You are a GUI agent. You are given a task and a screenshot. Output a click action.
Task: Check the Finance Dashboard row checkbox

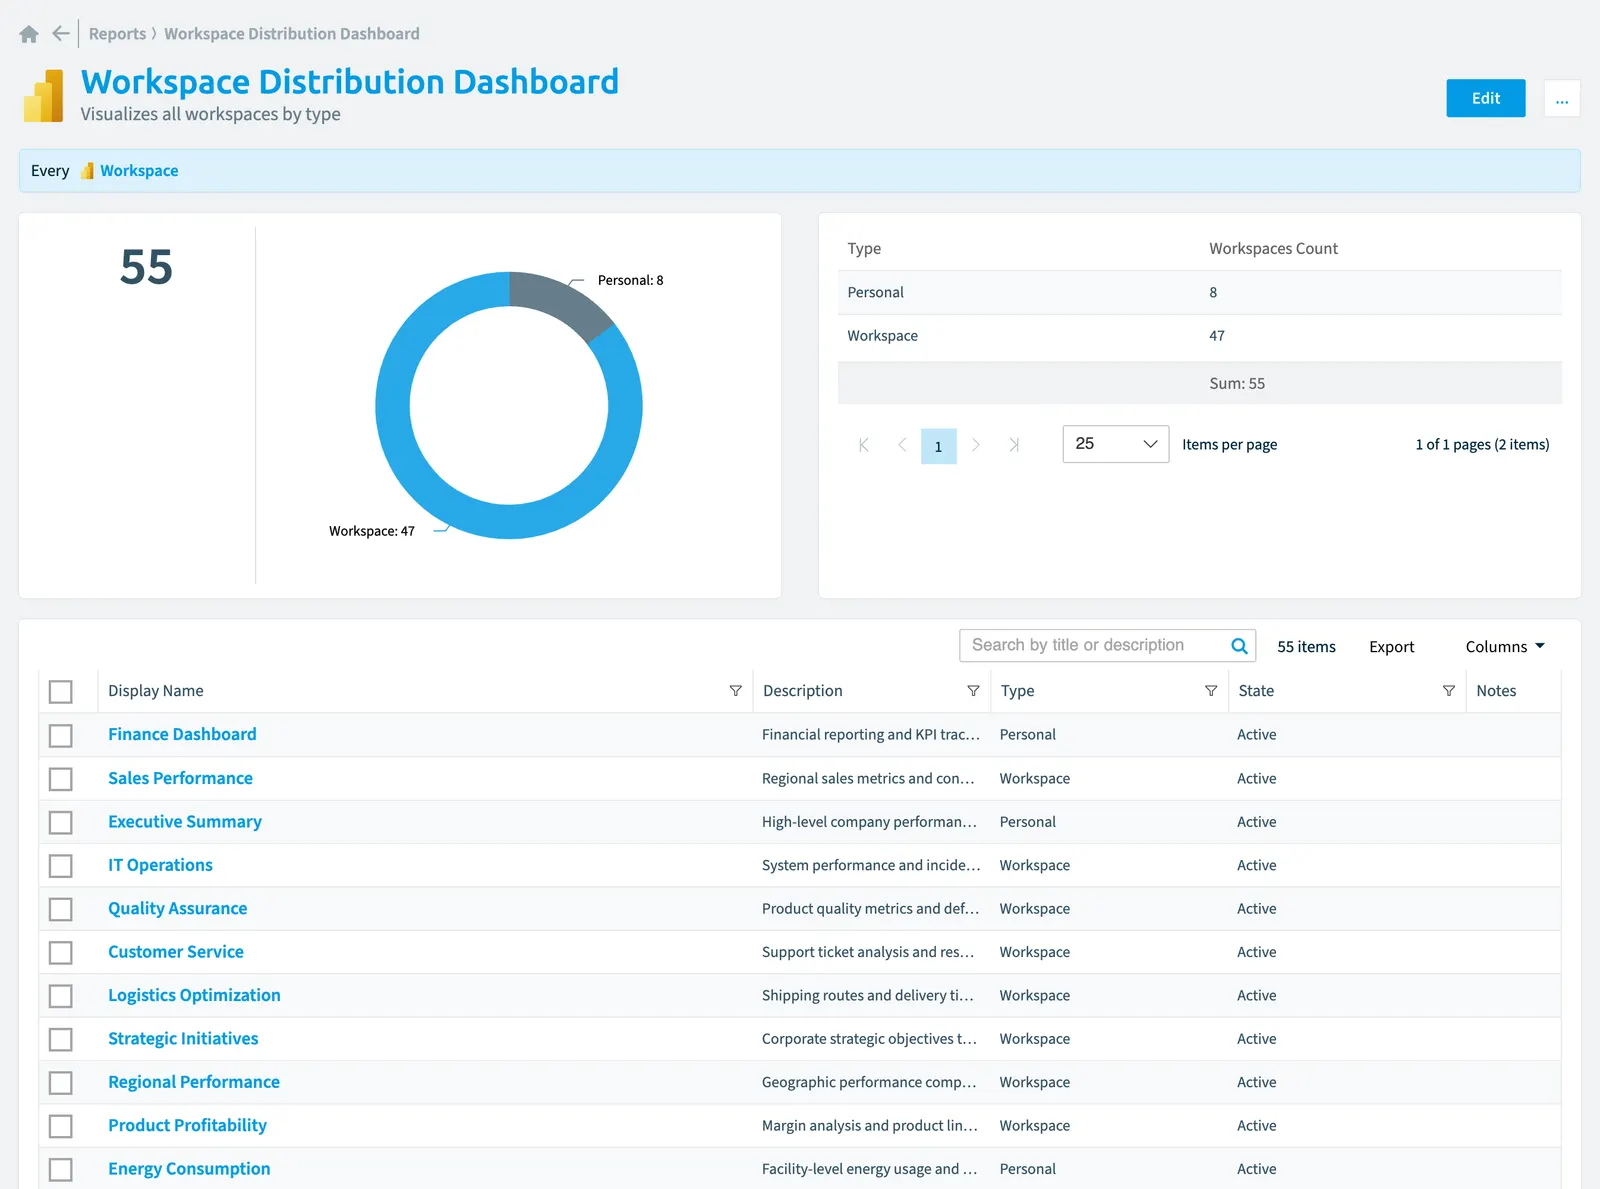click(x=61, y=735)
